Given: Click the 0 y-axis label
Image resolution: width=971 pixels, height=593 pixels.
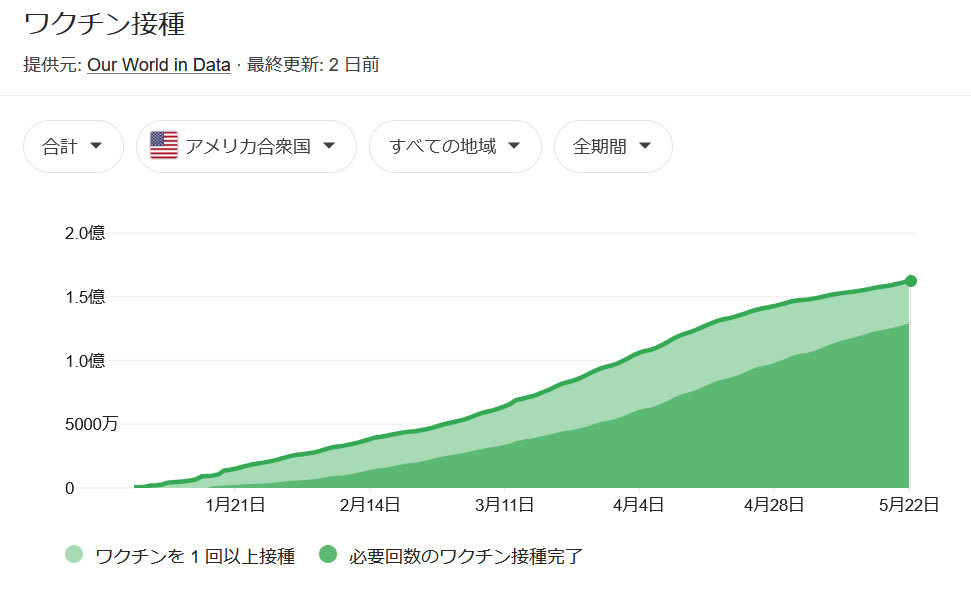Looking at the screenshot, I should (x=69, y=488).
